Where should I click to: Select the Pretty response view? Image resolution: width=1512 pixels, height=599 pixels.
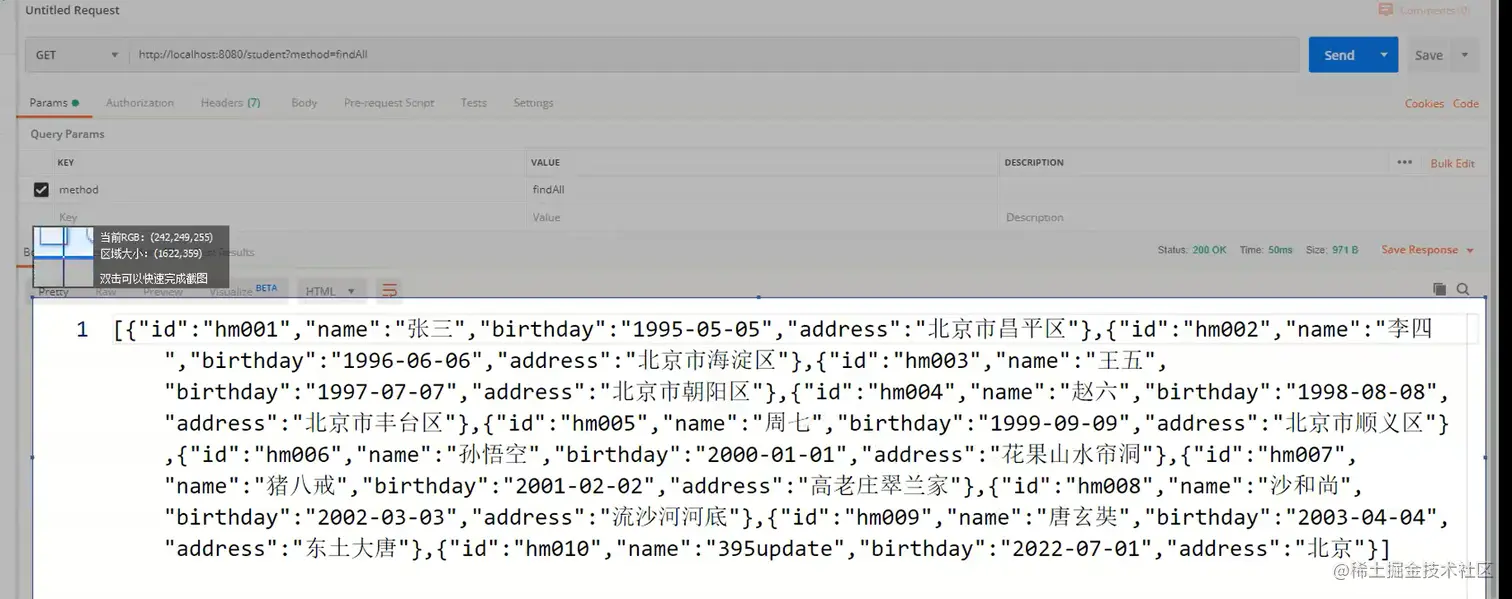(53, 292)
